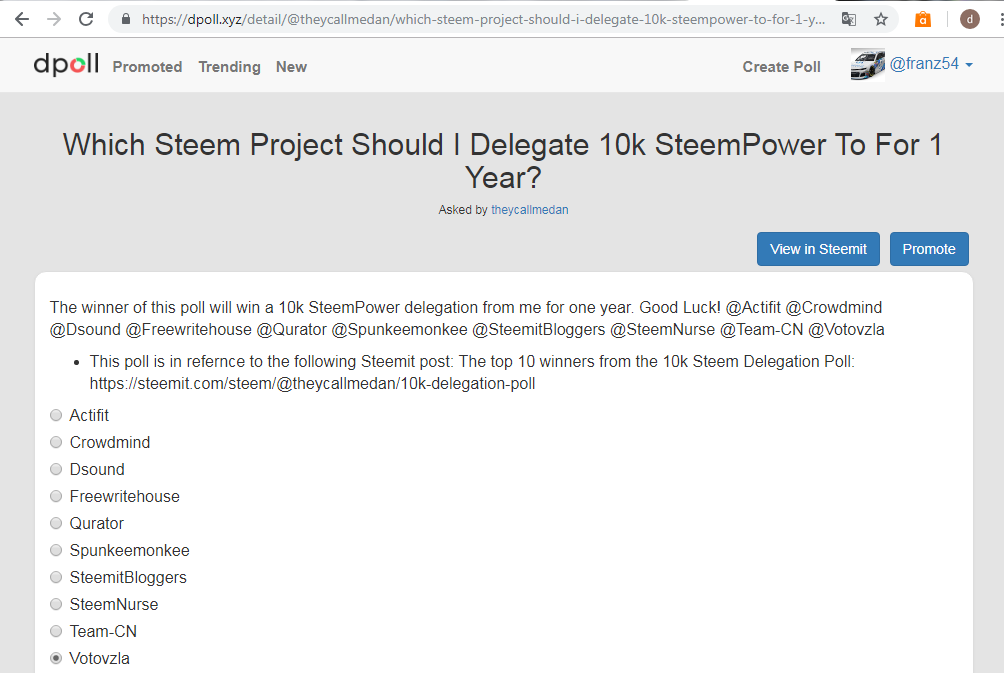Click the steemit.com 10k-delegation-poll URL text
The image size is (1004, 673).
[x=312, y=384]
